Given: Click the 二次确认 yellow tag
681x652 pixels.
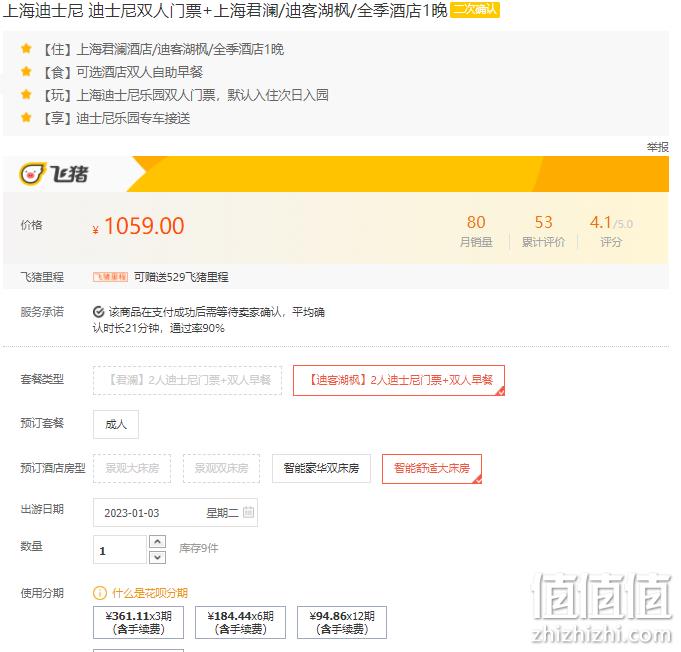Looking at the screenshot, I should coord(475,10).
